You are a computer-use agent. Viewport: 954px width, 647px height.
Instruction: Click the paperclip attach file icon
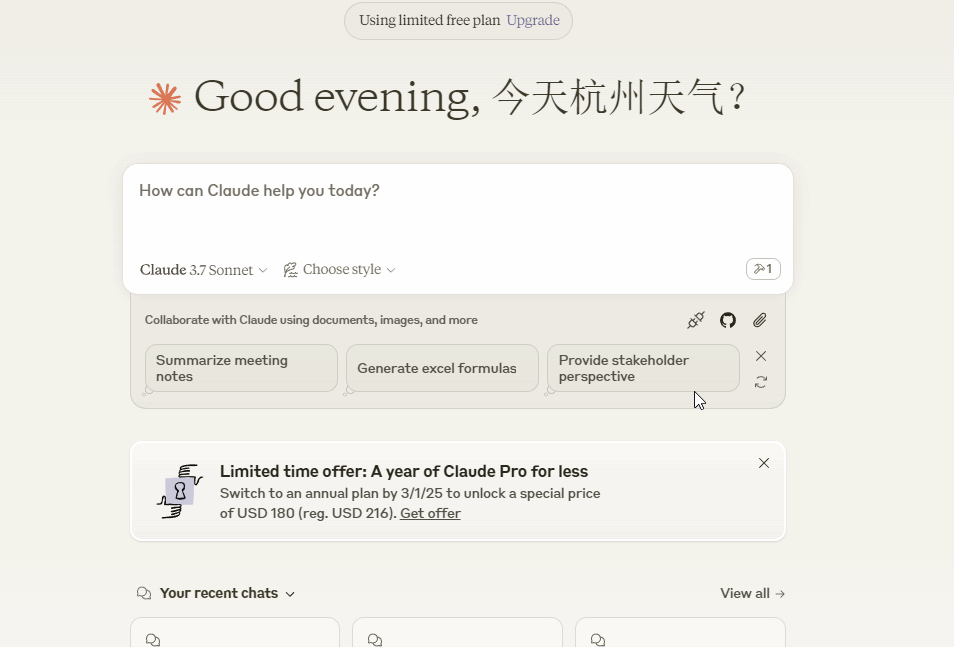(x=759, y=320)
